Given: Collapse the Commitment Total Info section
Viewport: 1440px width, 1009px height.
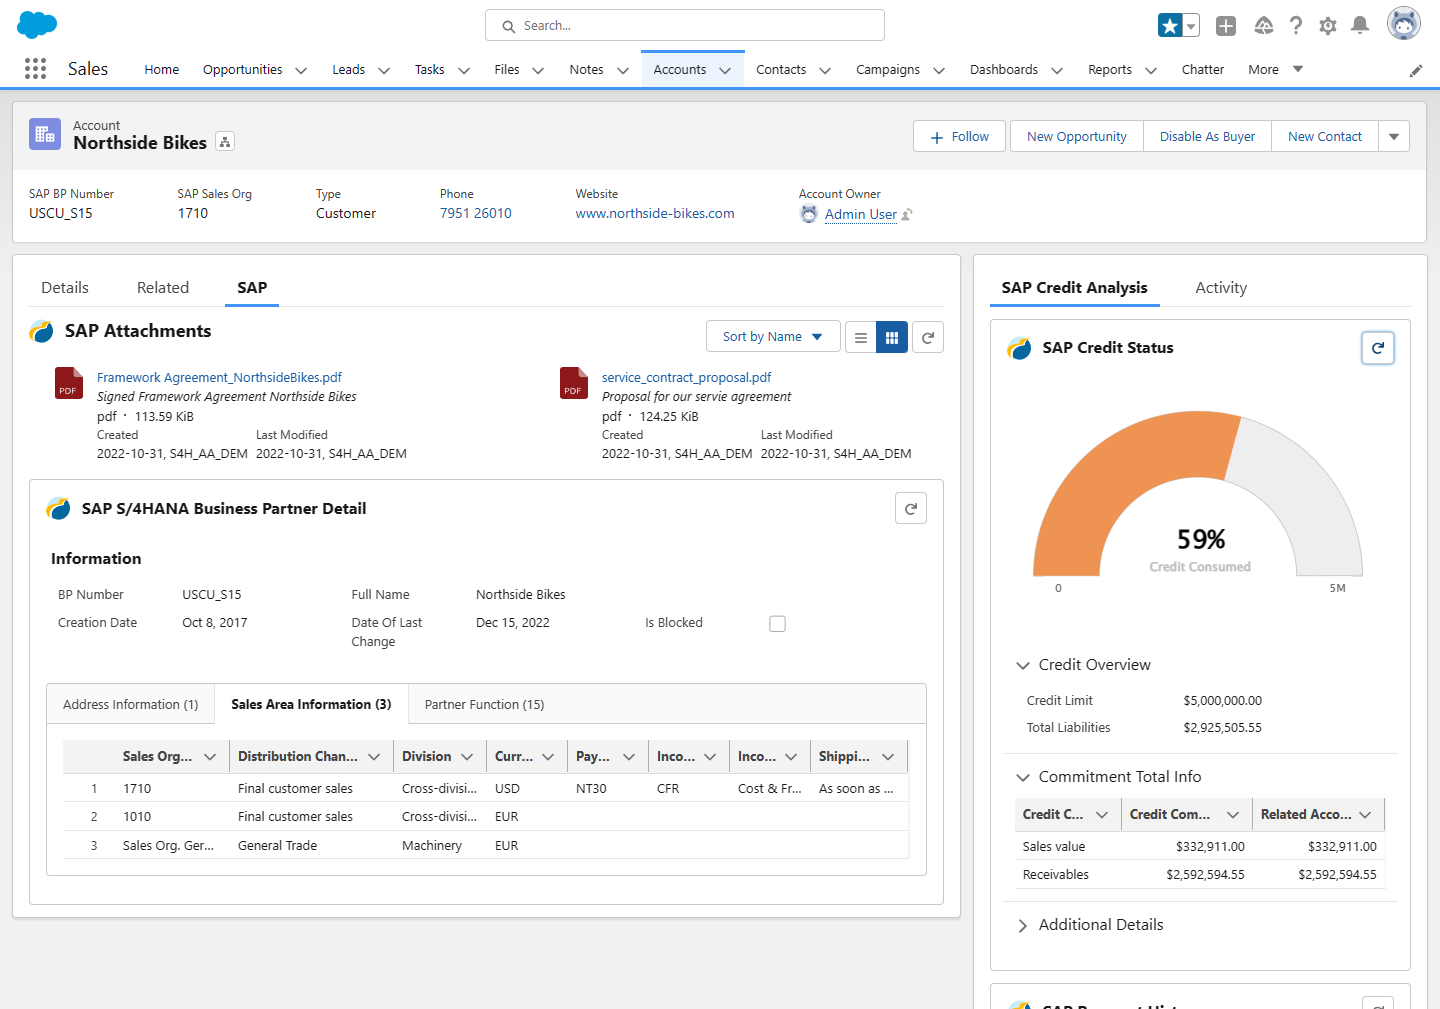Looking at the screenshot, I should 1023,777.
